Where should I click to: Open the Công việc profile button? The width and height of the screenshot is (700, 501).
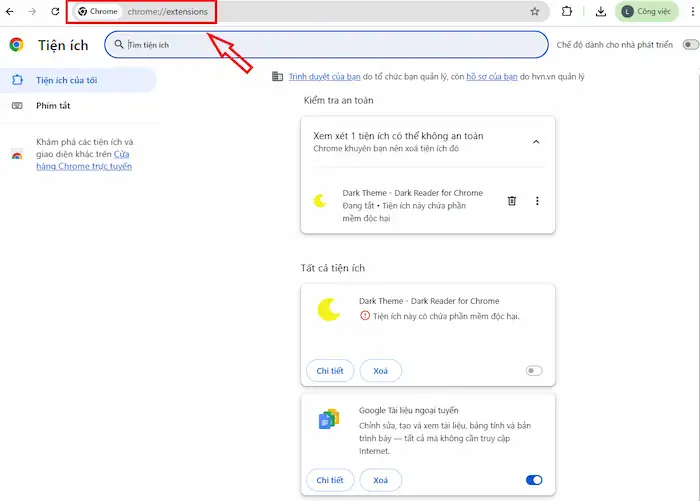(x=654, y=12)
